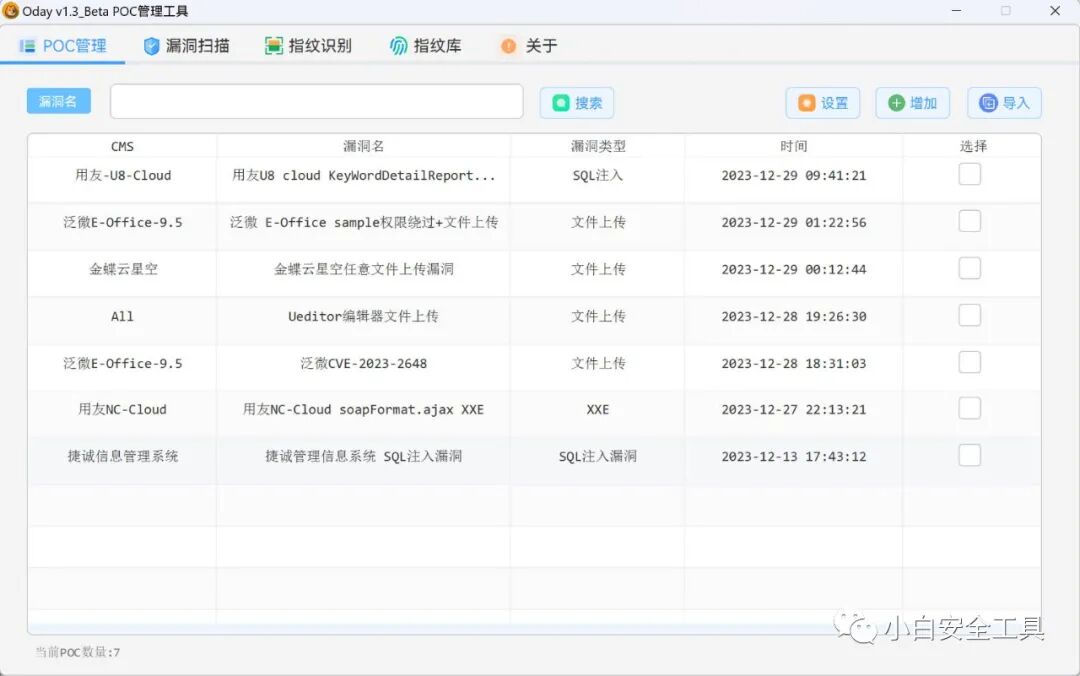Tick the checkbox for 用友-U8-Cloud row
The image size is (1080, 676).
(970, 174)
